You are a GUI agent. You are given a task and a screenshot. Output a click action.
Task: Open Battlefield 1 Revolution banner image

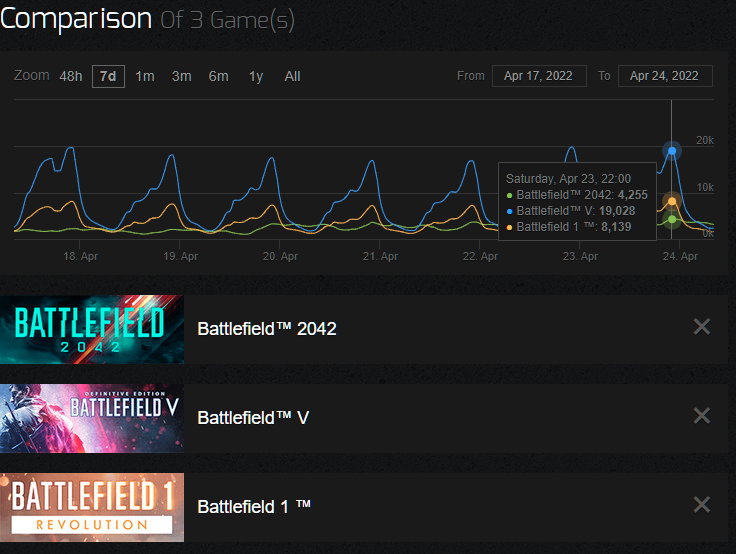[92, 508]
